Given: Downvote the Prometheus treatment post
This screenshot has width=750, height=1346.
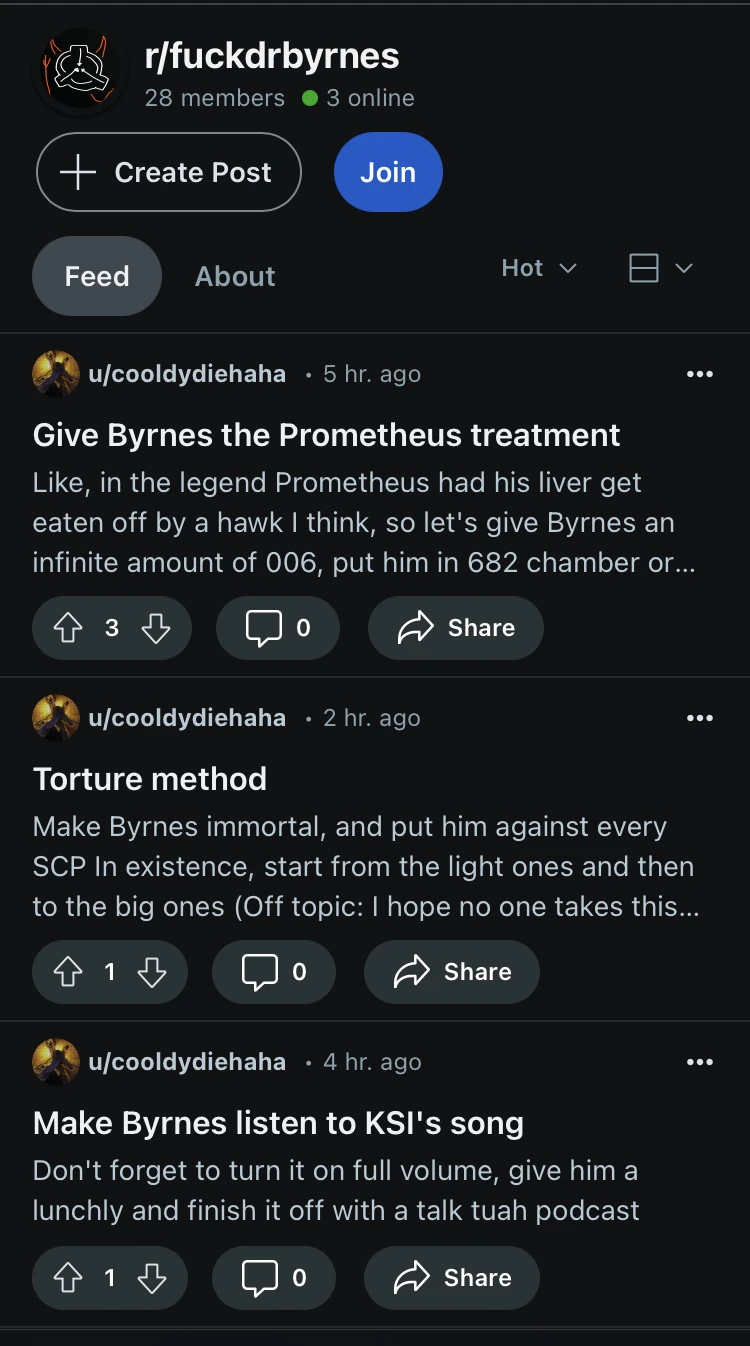Looking at the screenshot, I should pyautogui.click(x=155, y=628).
